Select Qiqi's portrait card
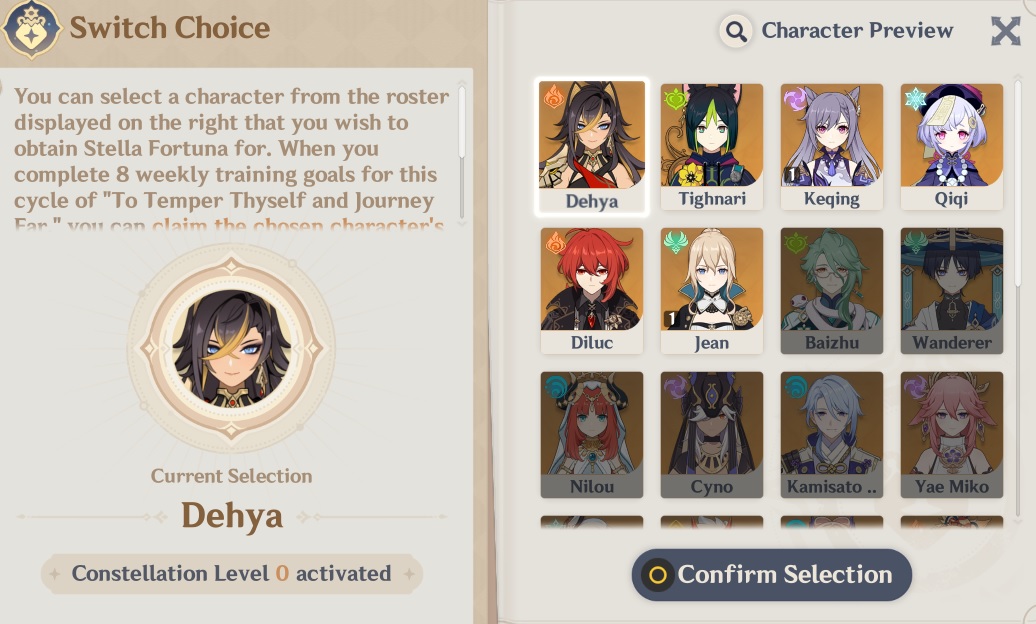1036x624 pixels. (x=951, y=147)
